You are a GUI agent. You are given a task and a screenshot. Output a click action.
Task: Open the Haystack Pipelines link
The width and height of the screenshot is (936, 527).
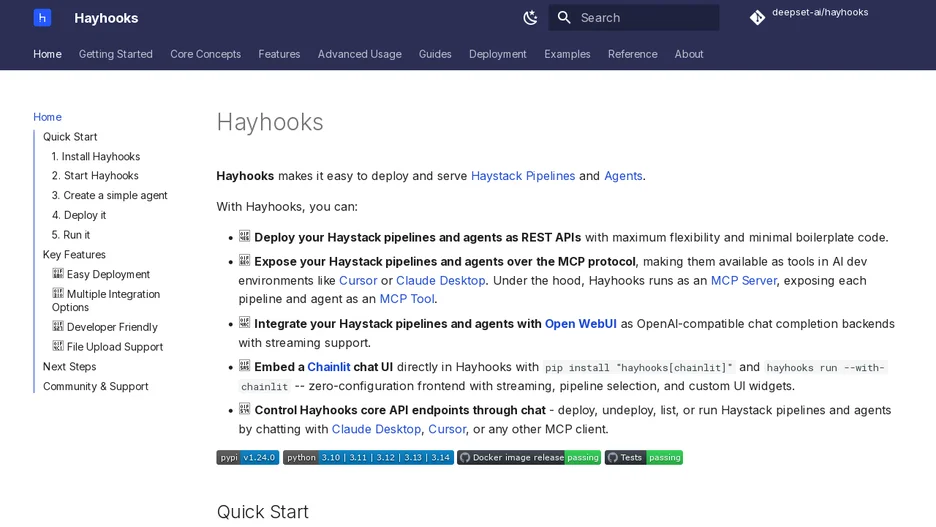point(523,175)
